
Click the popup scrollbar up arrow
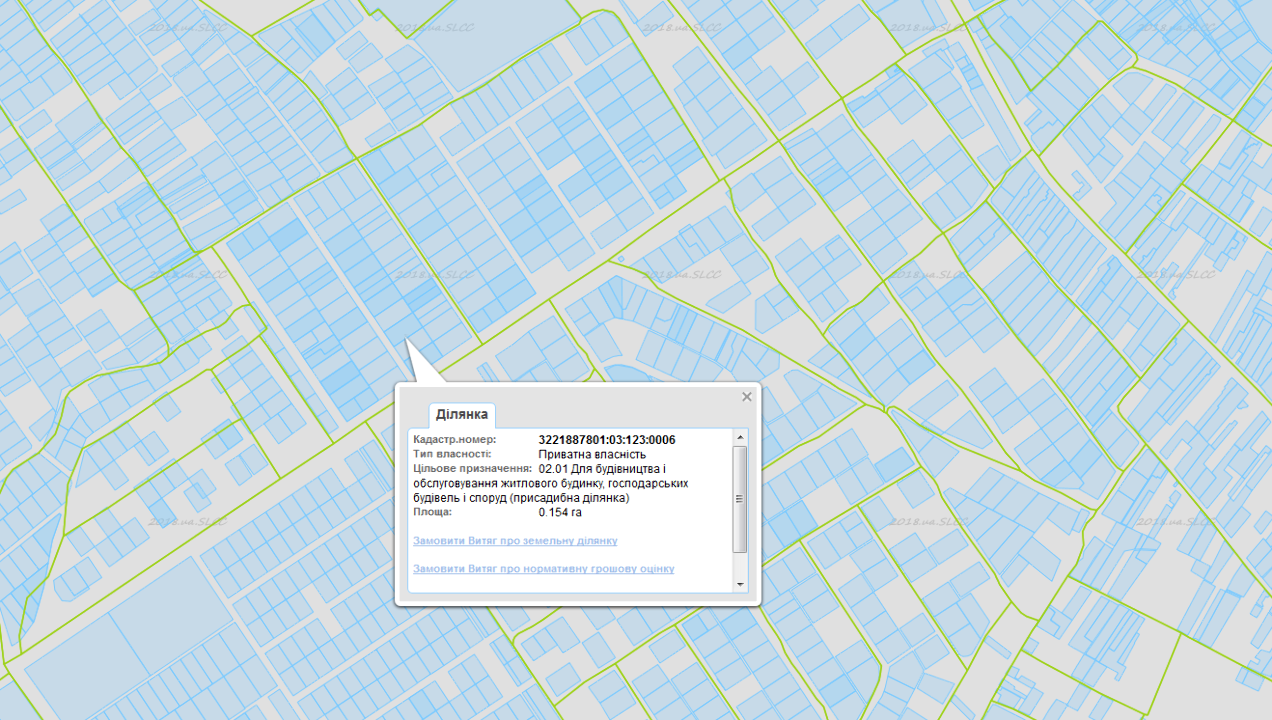click(x=740, y=438)
